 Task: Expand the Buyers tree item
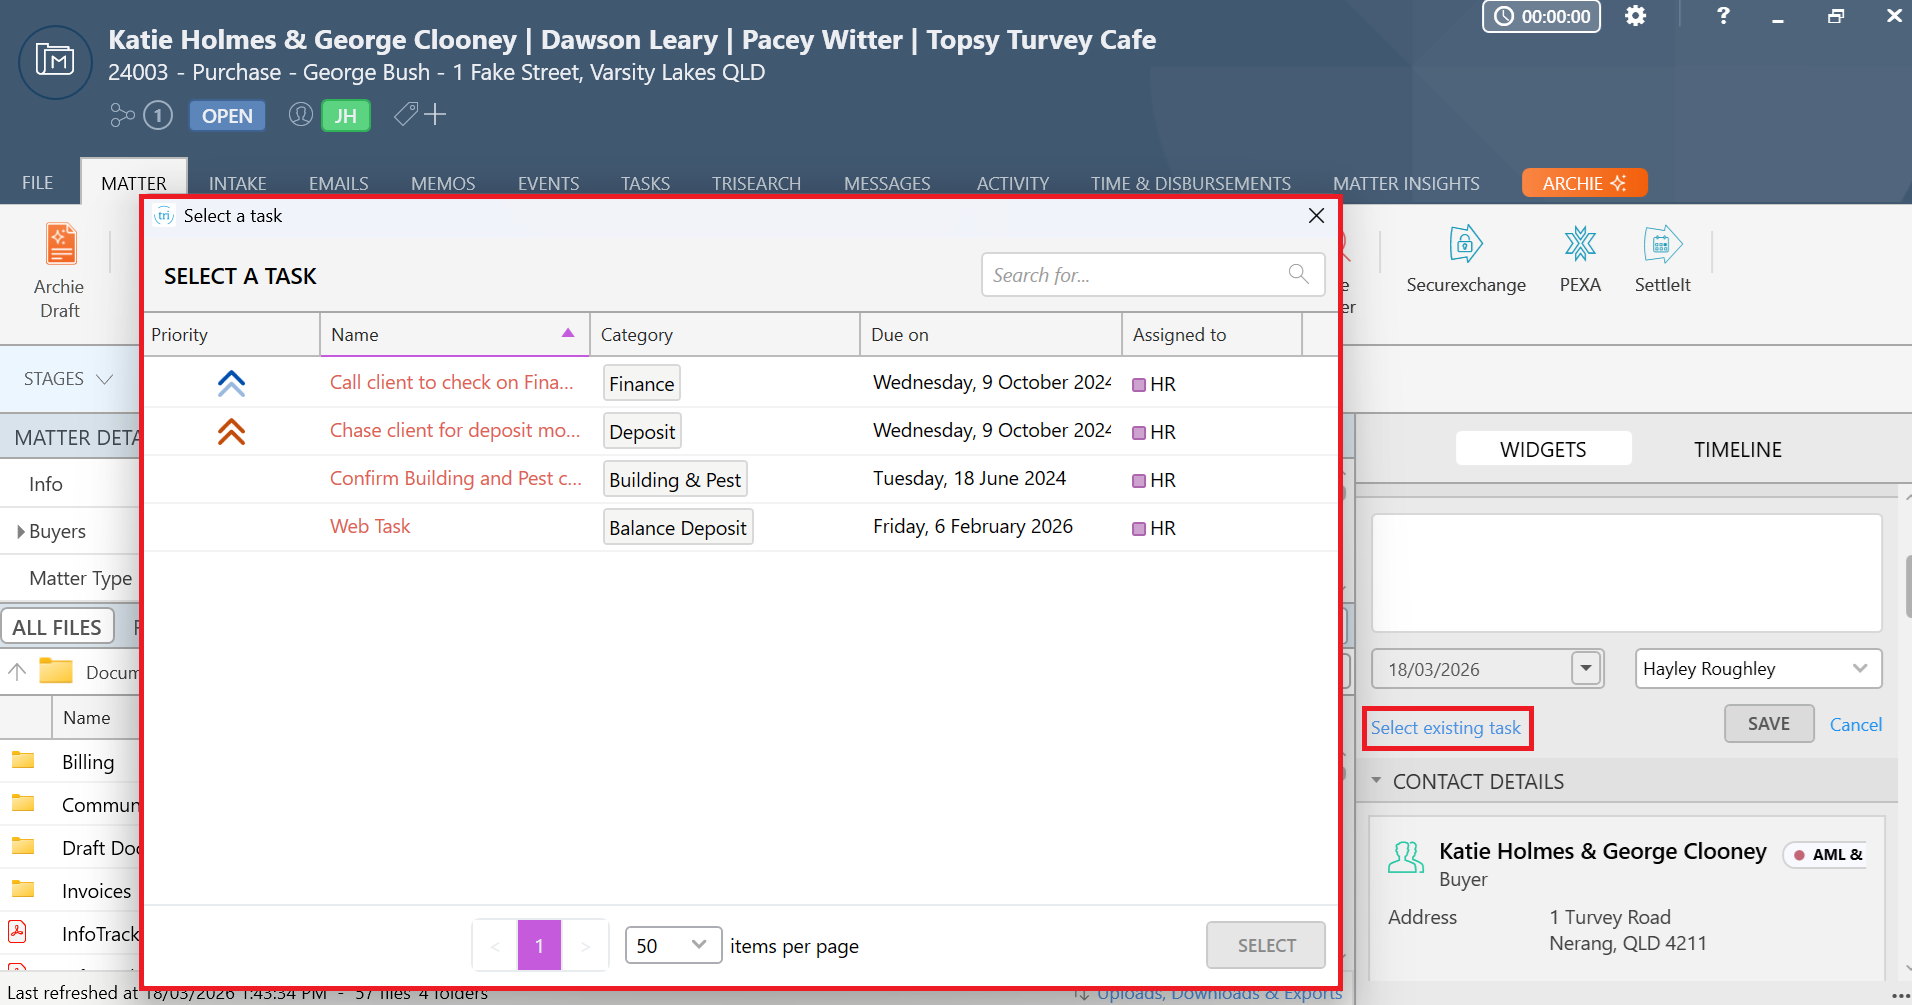21,532
